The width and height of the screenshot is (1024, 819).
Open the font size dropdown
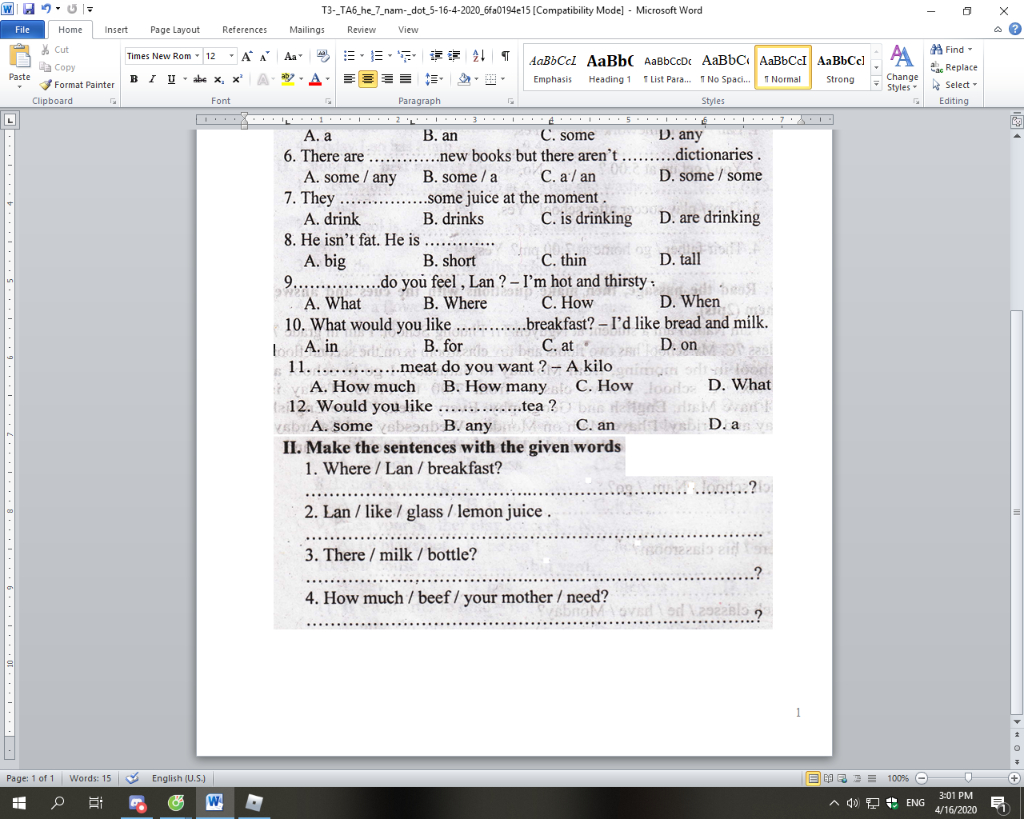(x=231, y=56)
